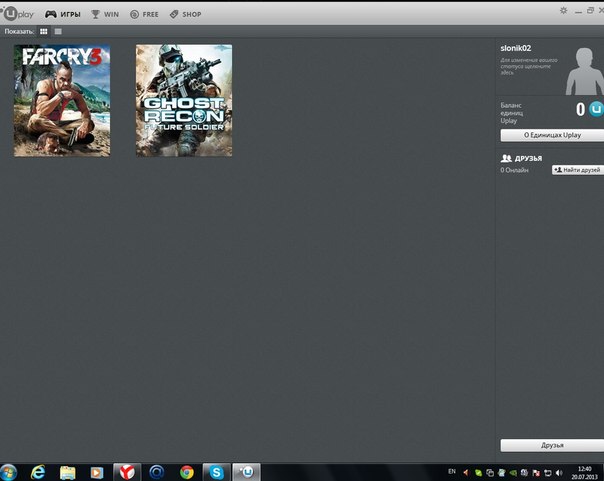Click the 'Друзья' button at bottom
This screenshot has width=604, height=481.
pos(552,445)
